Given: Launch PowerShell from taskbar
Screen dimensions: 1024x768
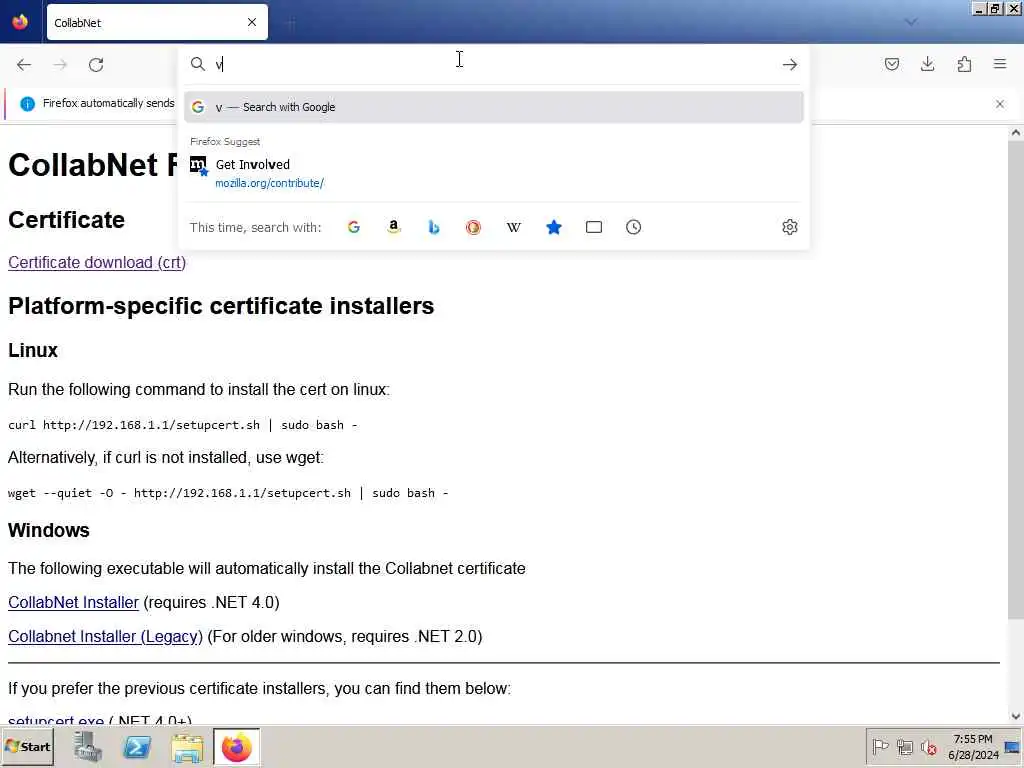Looking at the screenshot, I should click(x=137, y=747).
